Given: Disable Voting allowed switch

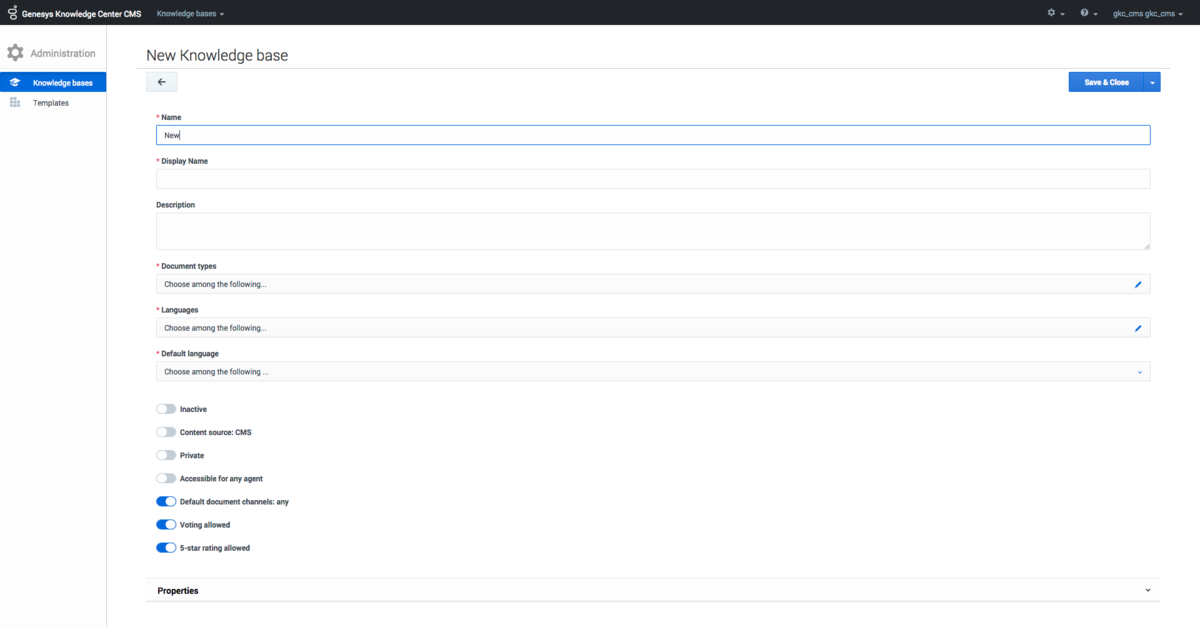Looking at the screenshot, I should [166, 524].
